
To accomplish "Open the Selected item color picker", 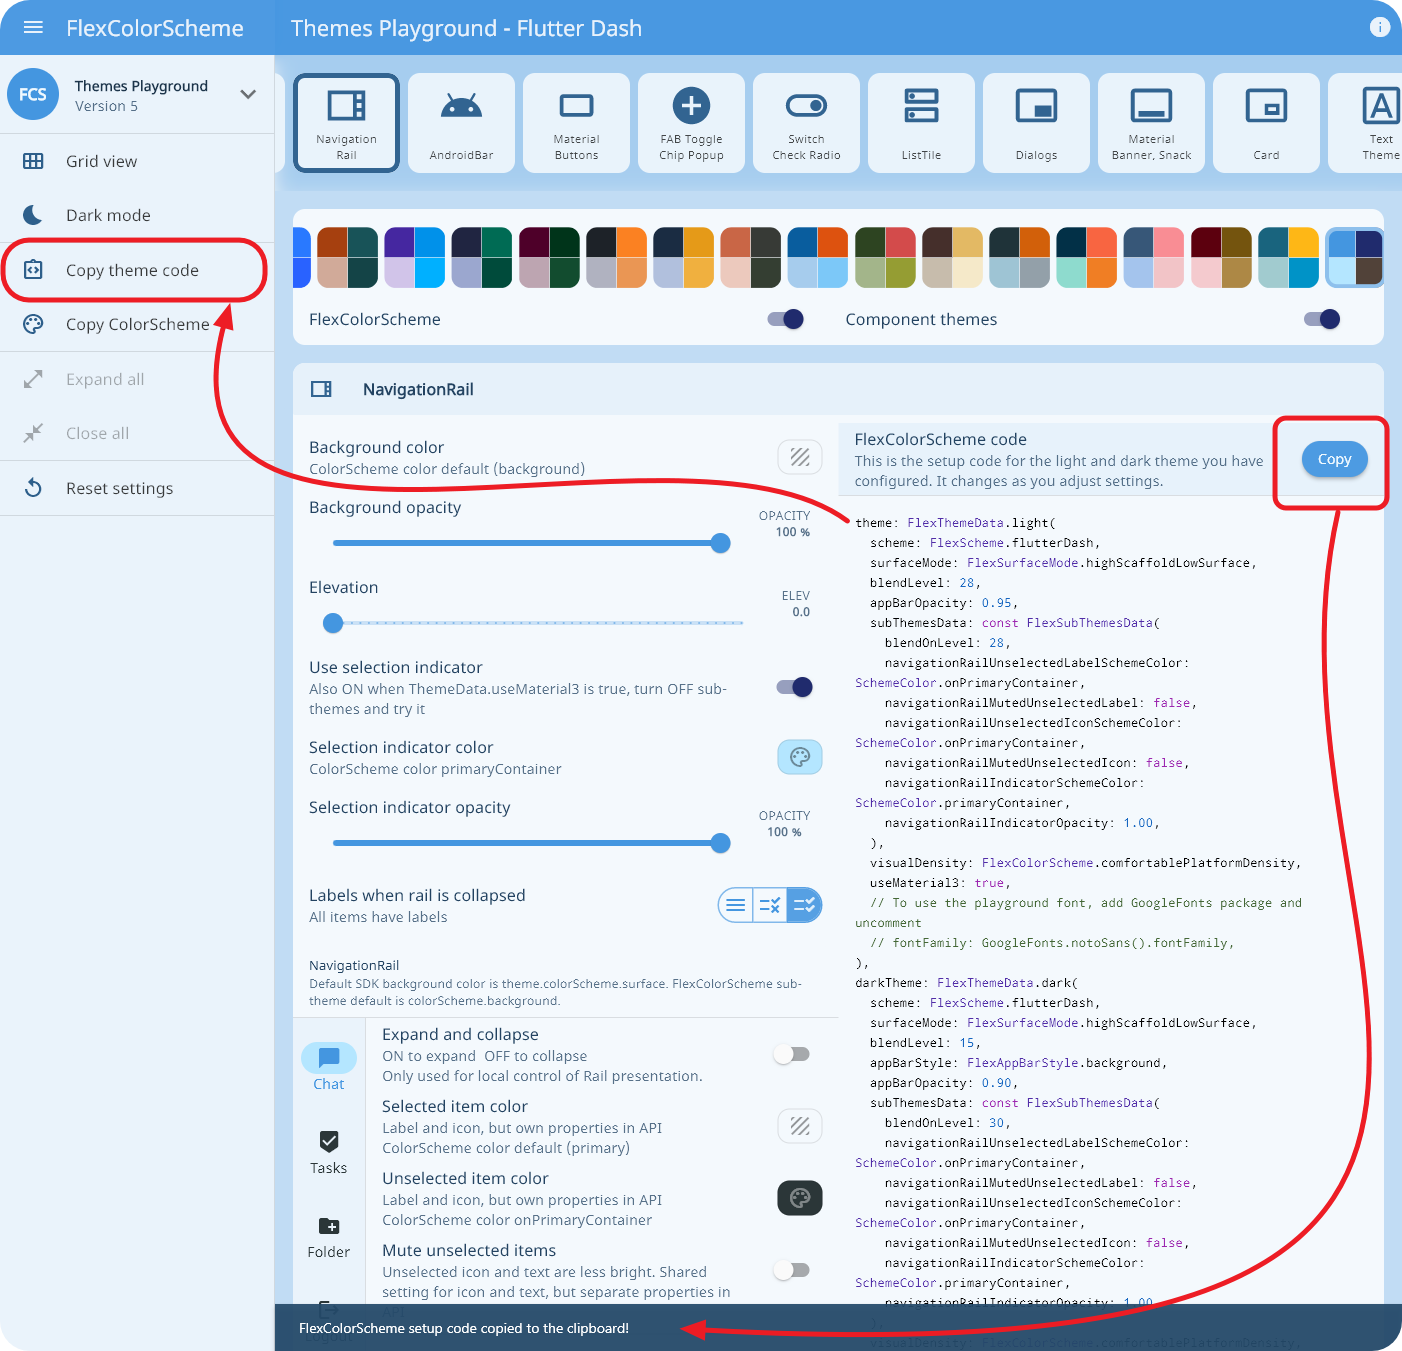I will pos(800,1126).
